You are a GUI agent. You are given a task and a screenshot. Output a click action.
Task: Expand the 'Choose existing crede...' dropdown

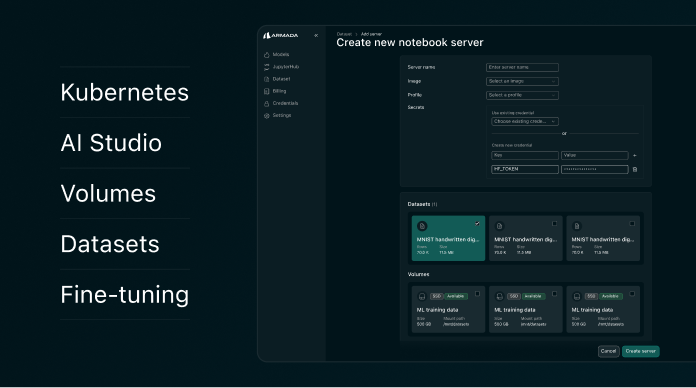pyautogui.click(x=525, y=121)
